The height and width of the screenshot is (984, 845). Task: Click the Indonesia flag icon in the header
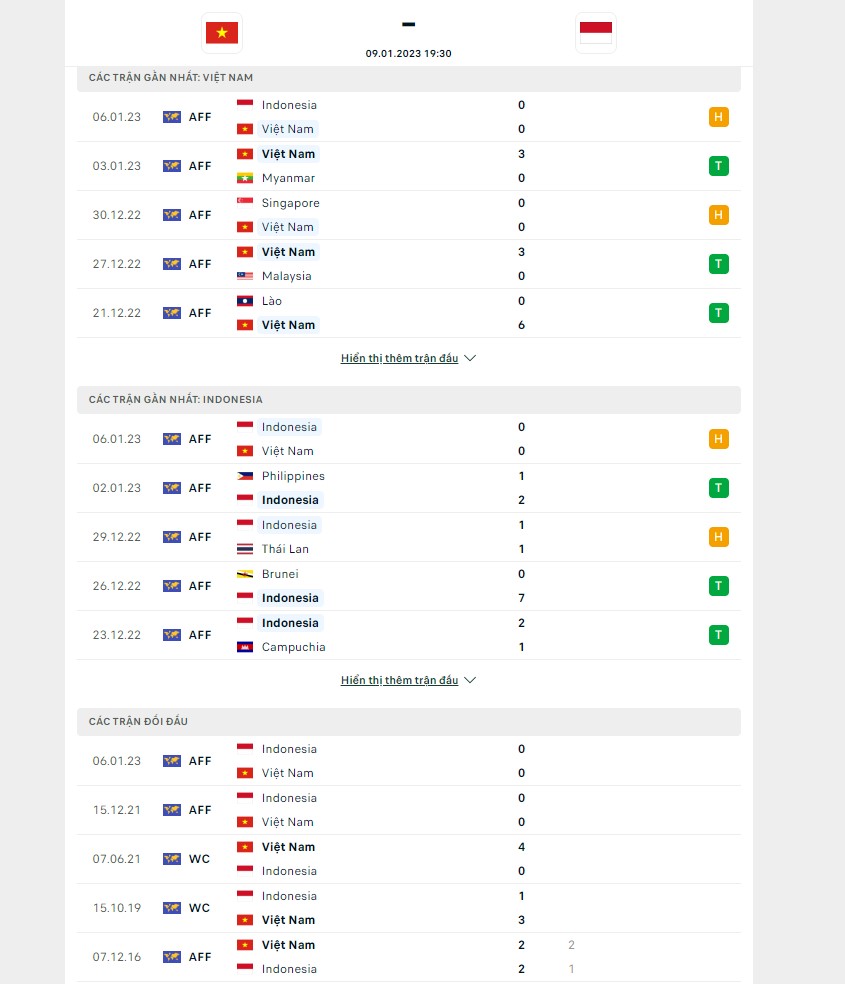597,32
